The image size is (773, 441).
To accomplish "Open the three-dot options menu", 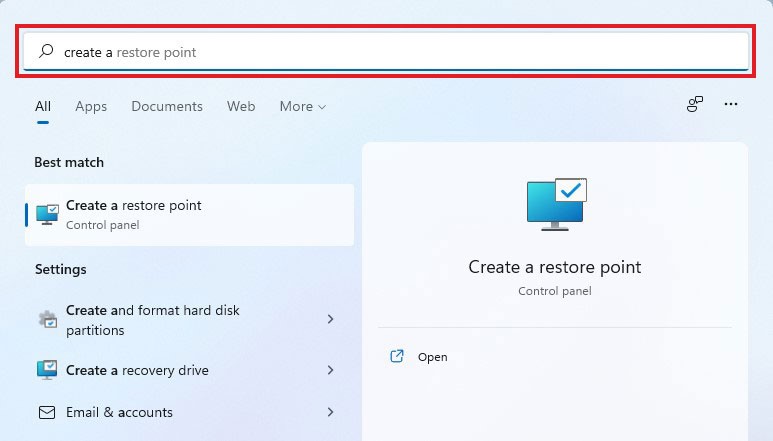I will pos(731,104).
